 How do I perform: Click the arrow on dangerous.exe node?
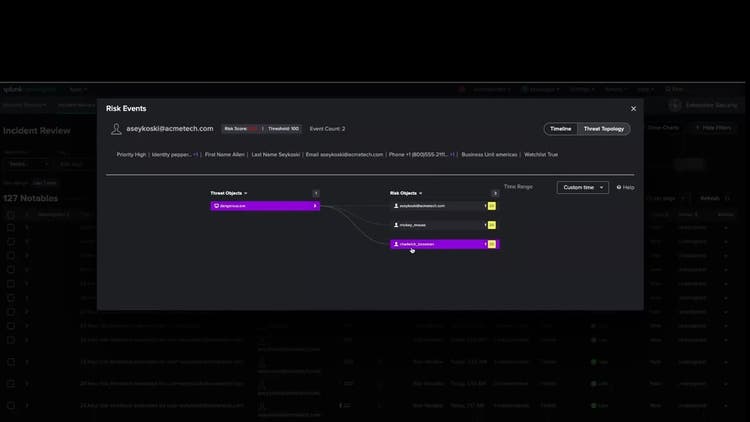(x=315, y=206)
